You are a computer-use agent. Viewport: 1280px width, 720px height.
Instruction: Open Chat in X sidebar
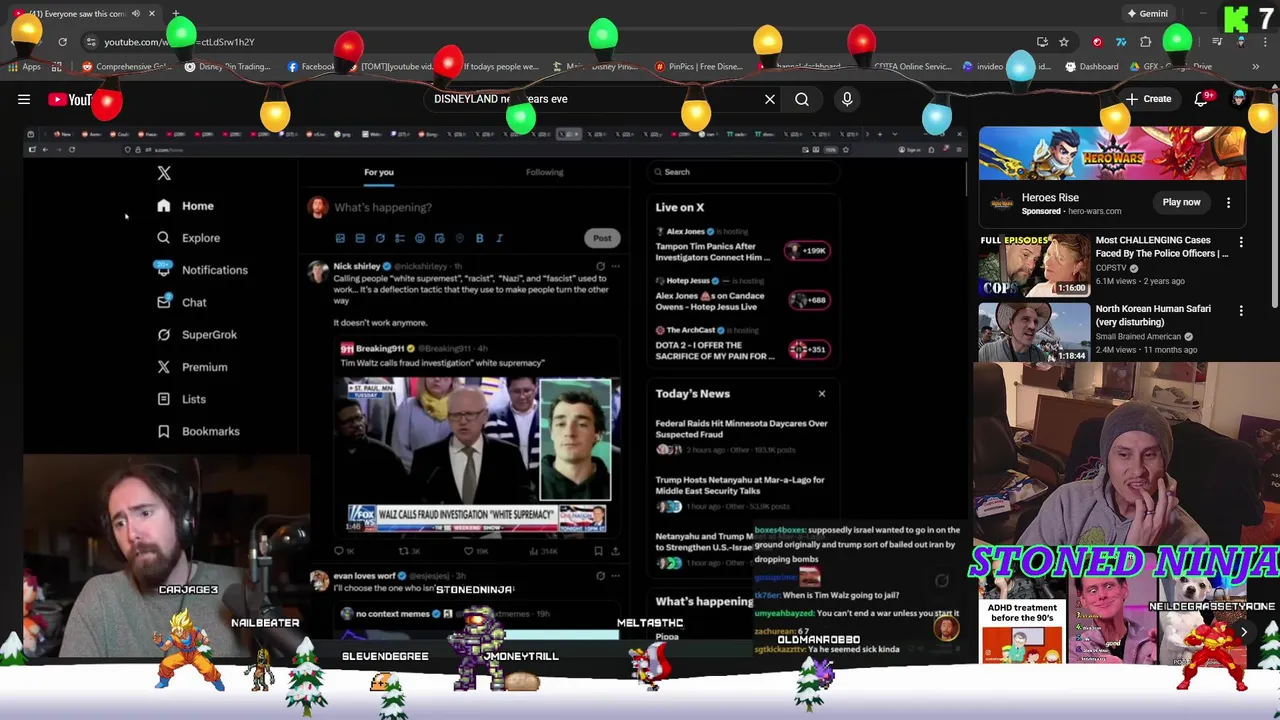(x=181, y=302)
